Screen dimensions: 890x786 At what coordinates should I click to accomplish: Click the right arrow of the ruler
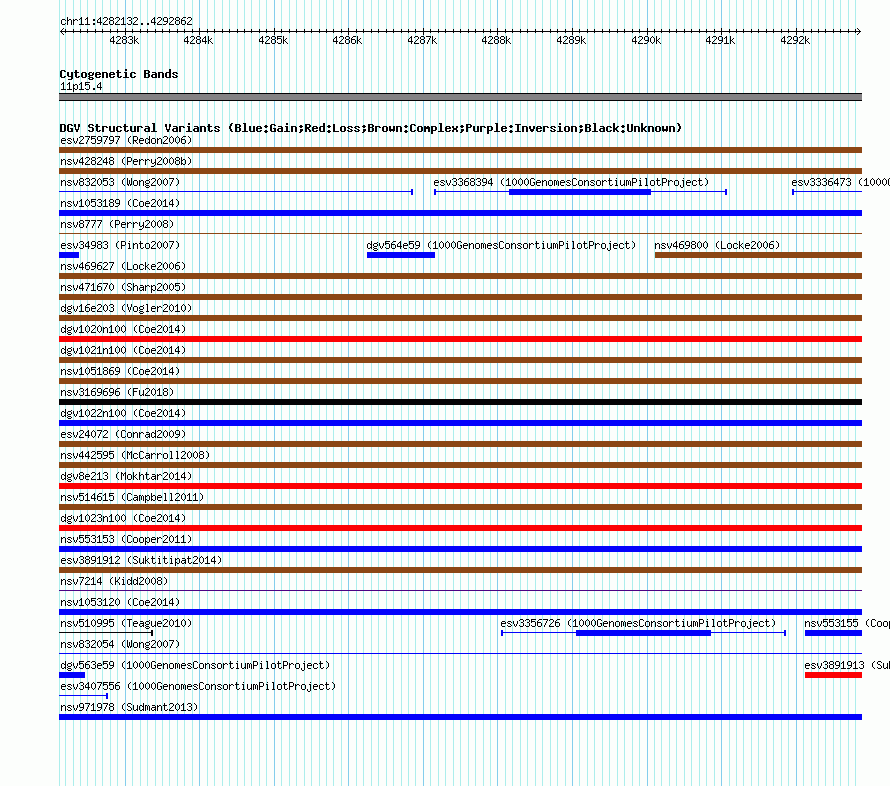[858, 31]
